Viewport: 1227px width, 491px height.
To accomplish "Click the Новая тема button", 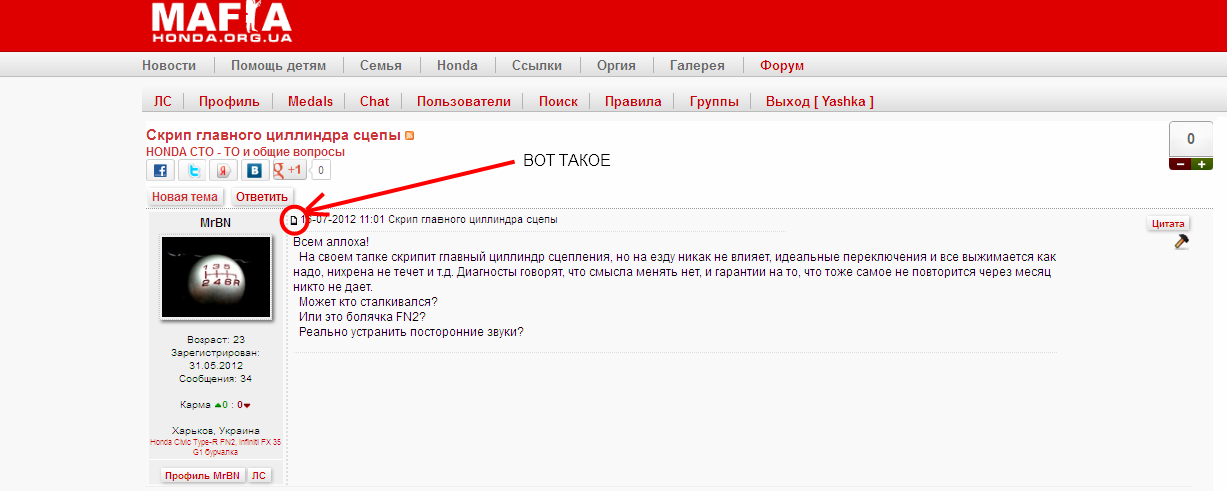I will 184,197.
